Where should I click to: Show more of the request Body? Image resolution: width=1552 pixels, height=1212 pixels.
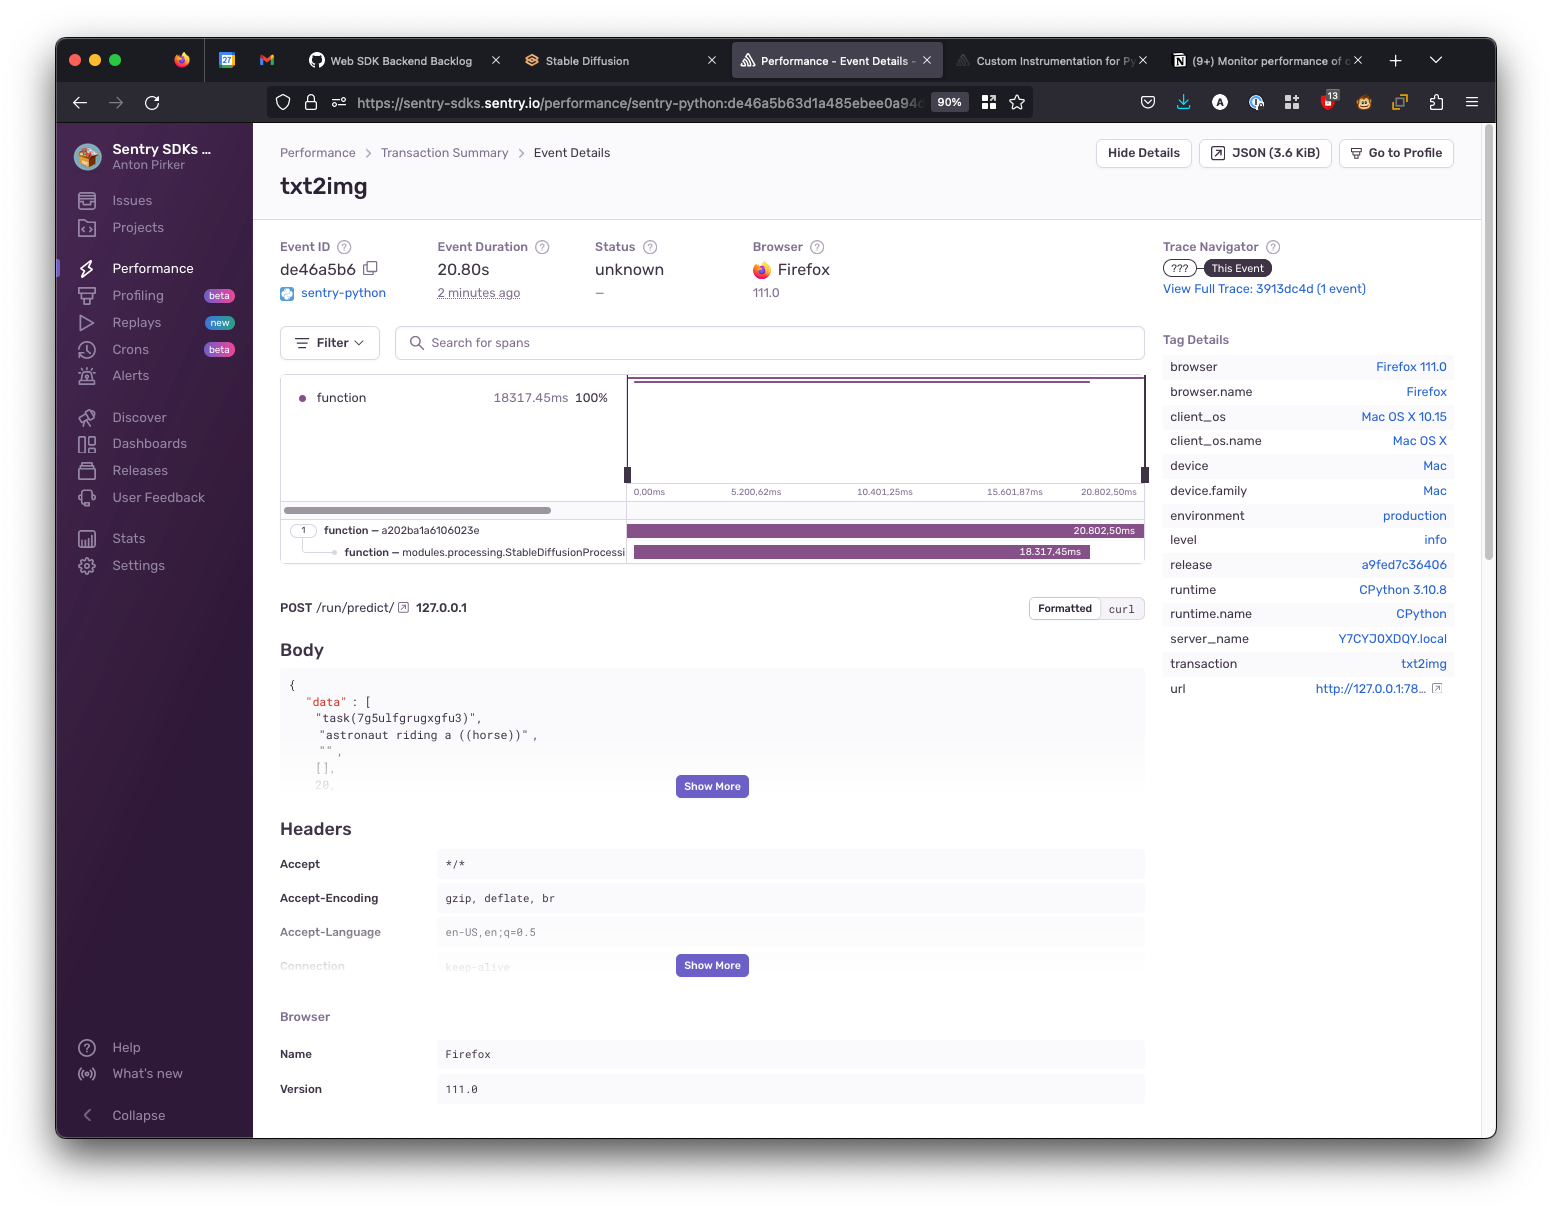click(712, 787)
